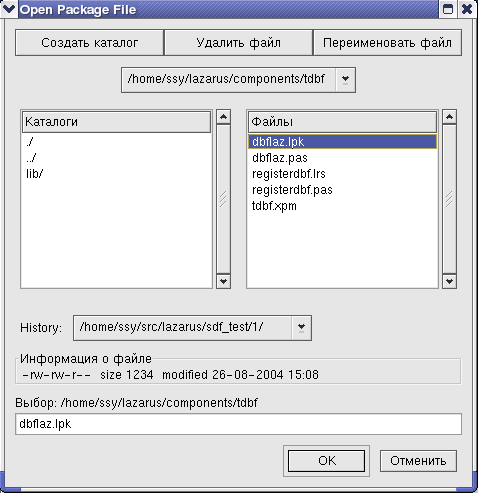This screenshot has height=493, width=478.
Task: Go to parent directory ../ entry
Action: pos(31,158)
